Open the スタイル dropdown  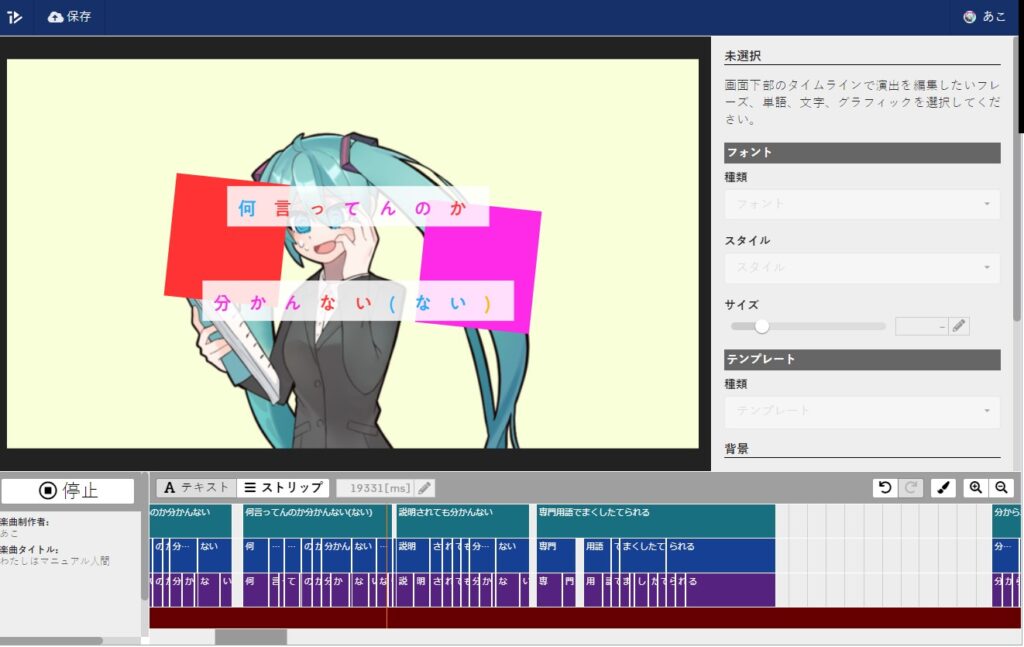(861, 267)
